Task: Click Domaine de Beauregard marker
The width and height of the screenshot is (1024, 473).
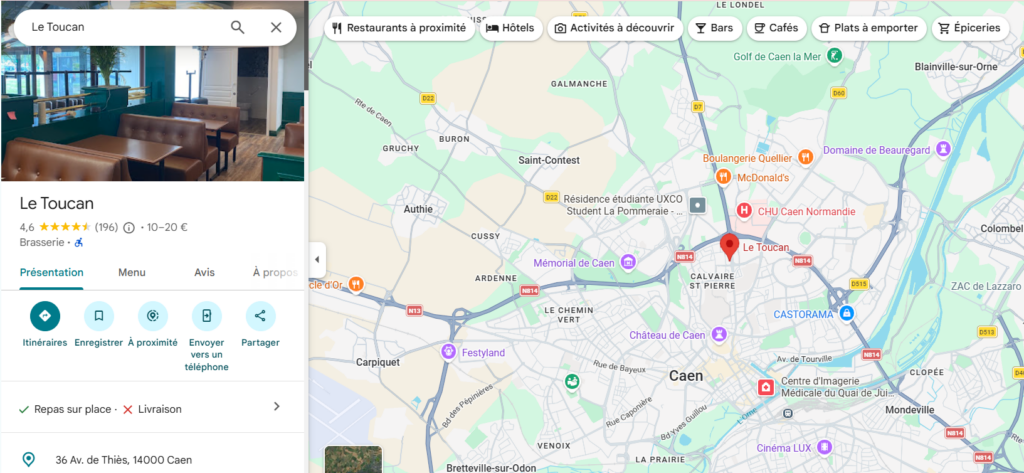Action: tap(942, 150)
